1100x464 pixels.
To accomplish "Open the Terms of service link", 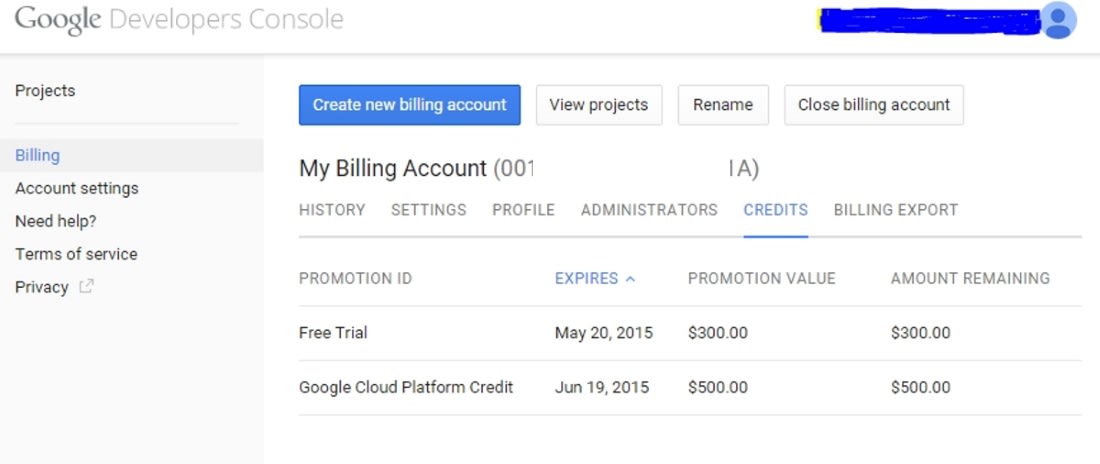I will click(x=76, y=254).
